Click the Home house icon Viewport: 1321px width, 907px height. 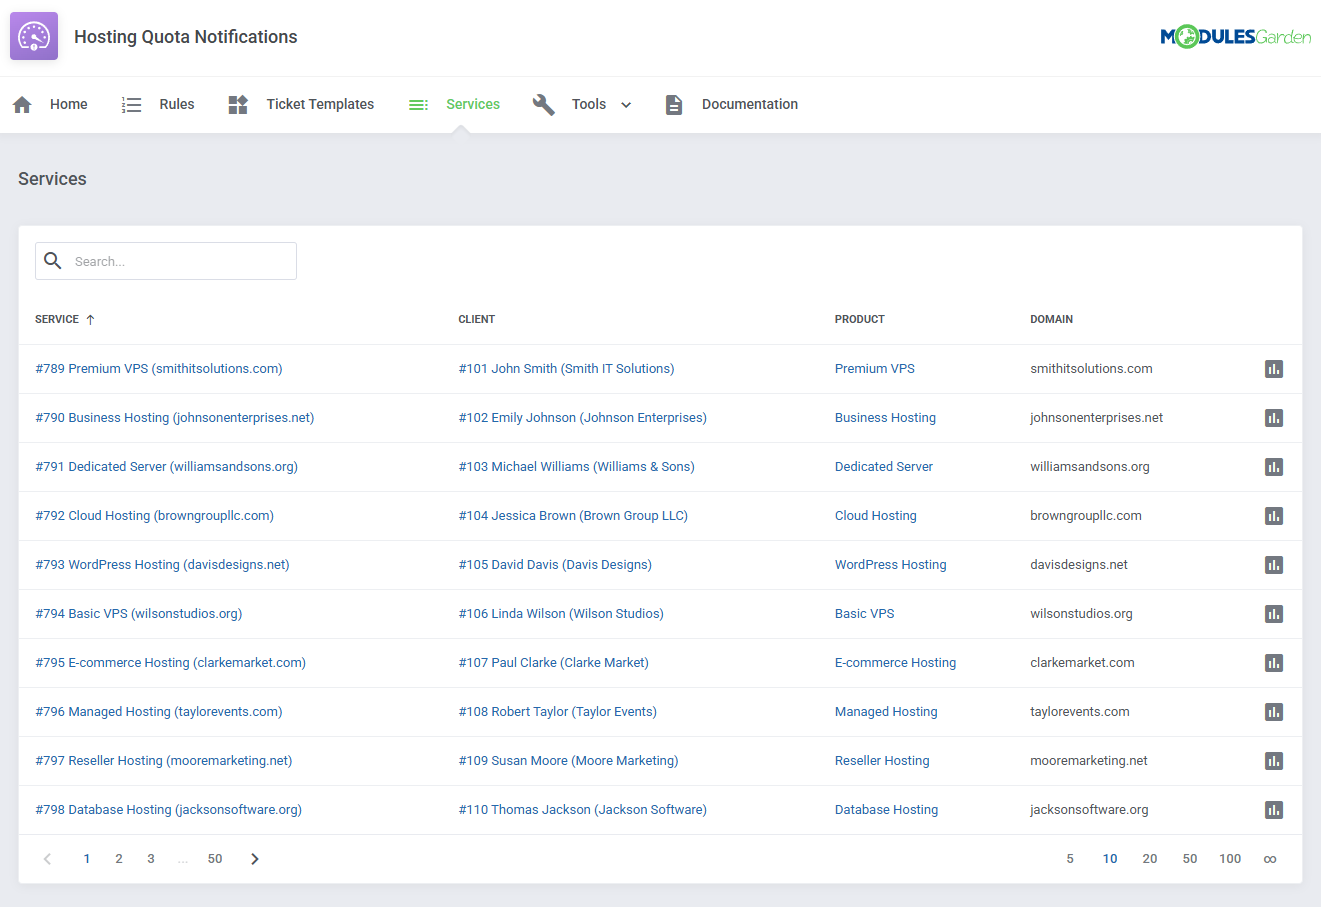(x=22, y=103)
